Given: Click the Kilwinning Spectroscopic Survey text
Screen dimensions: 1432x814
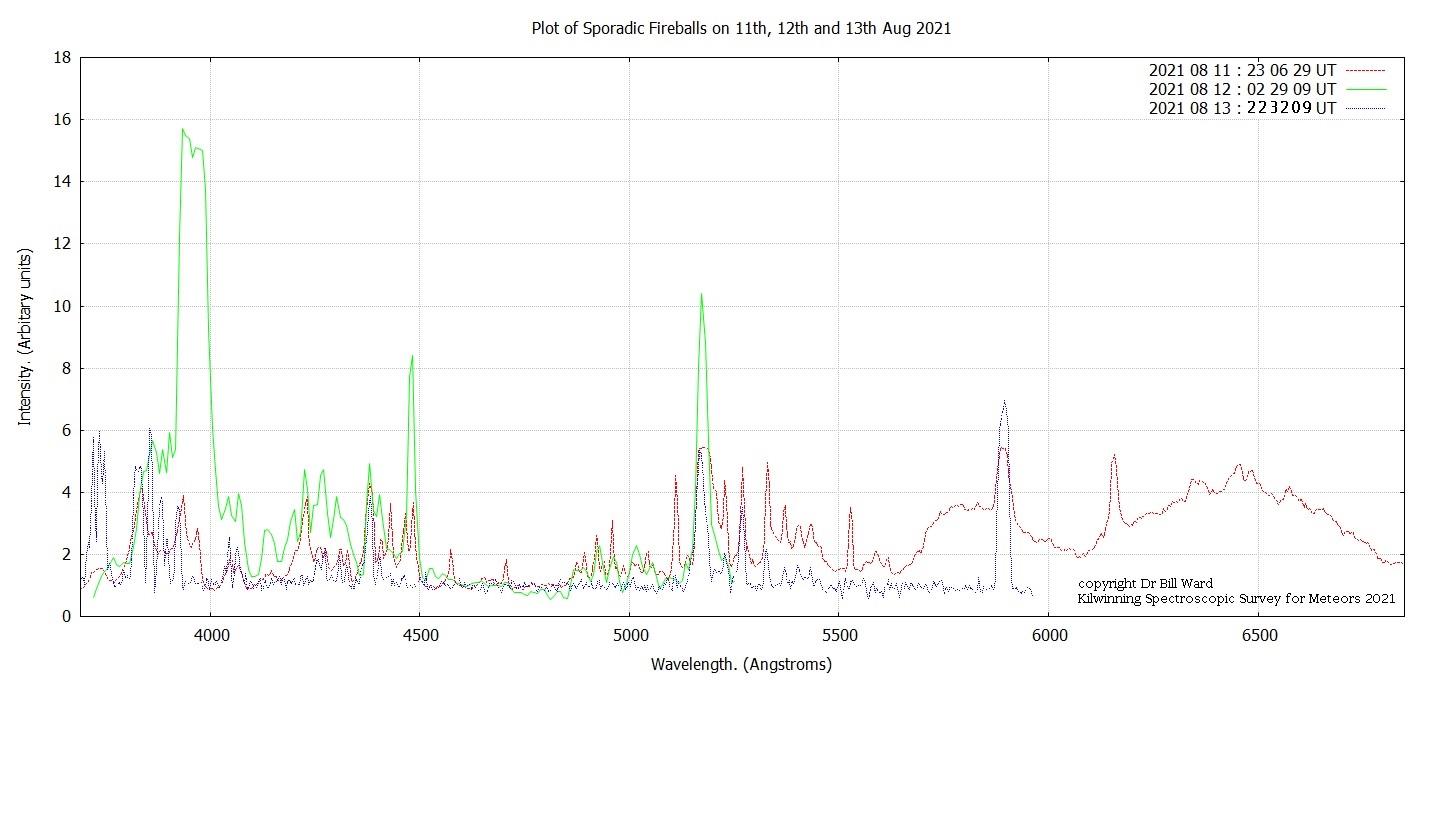Looking at the screenshot, I should tap(1235, 599).
